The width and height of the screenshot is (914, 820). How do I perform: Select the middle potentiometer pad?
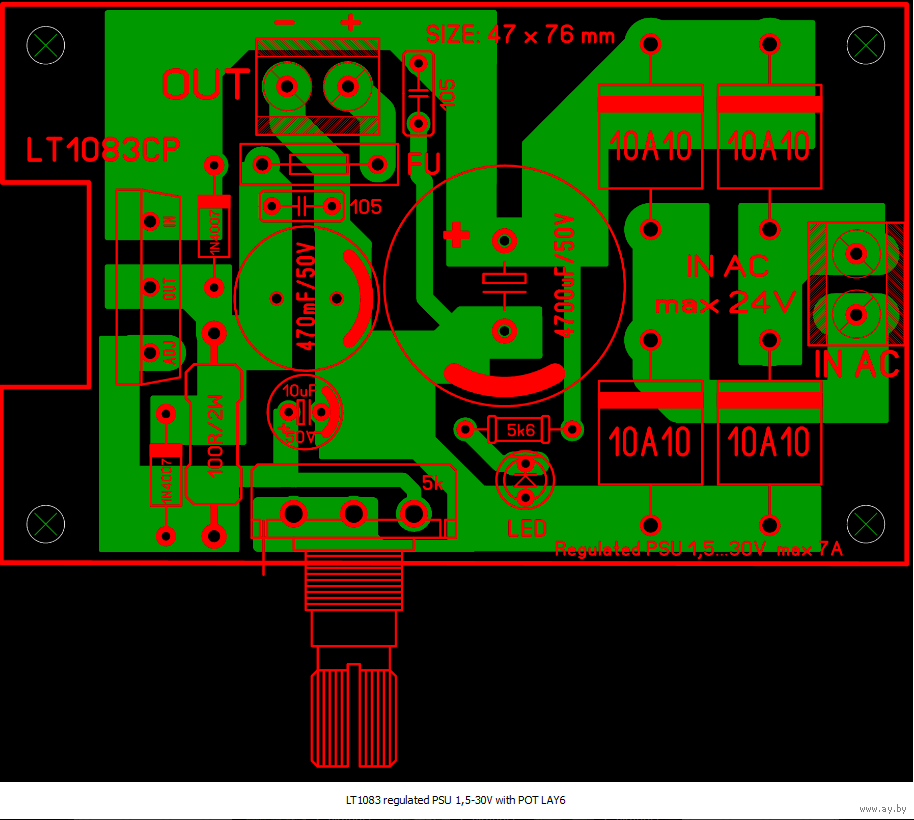[353, 514]
